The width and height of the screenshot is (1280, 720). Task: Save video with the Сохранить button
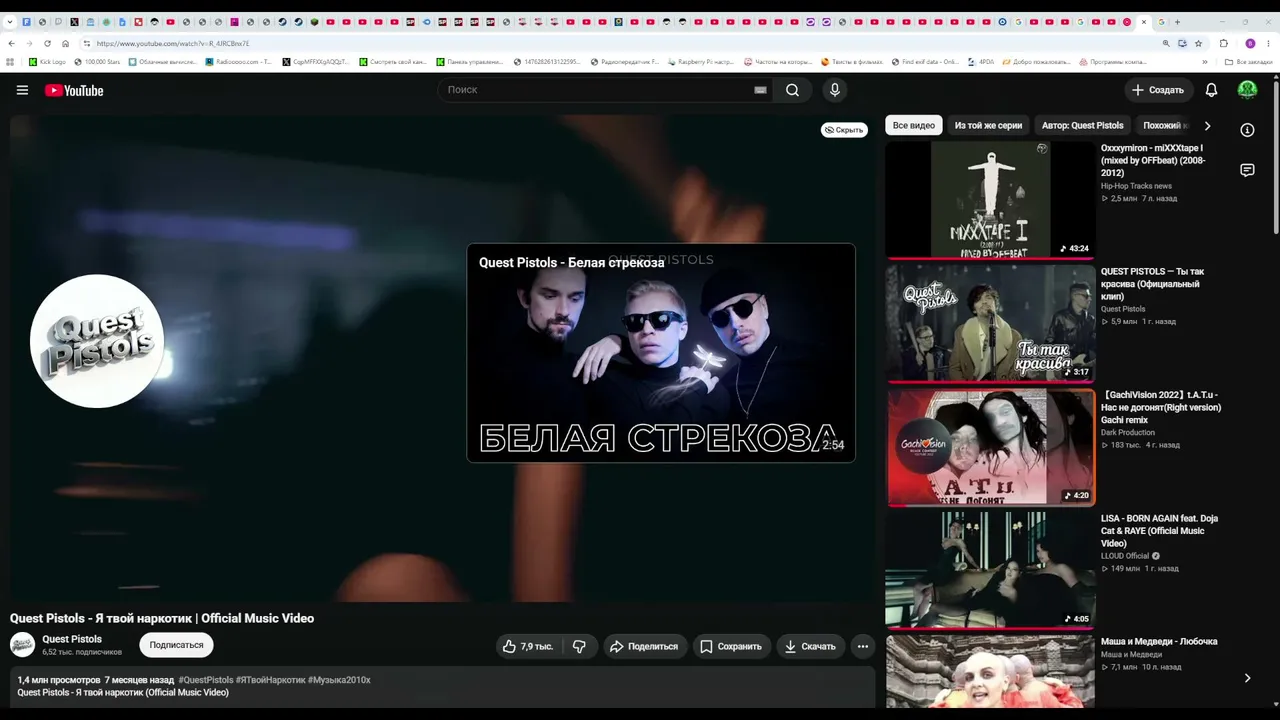[x=731, y=646]
